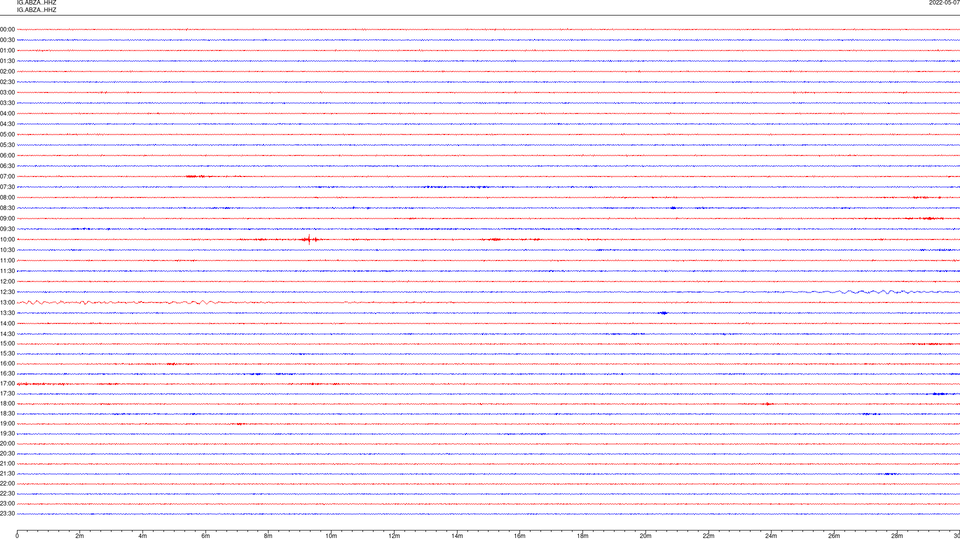Select the 24m tick label
The image size is (960, 540).
click(771, 536)
